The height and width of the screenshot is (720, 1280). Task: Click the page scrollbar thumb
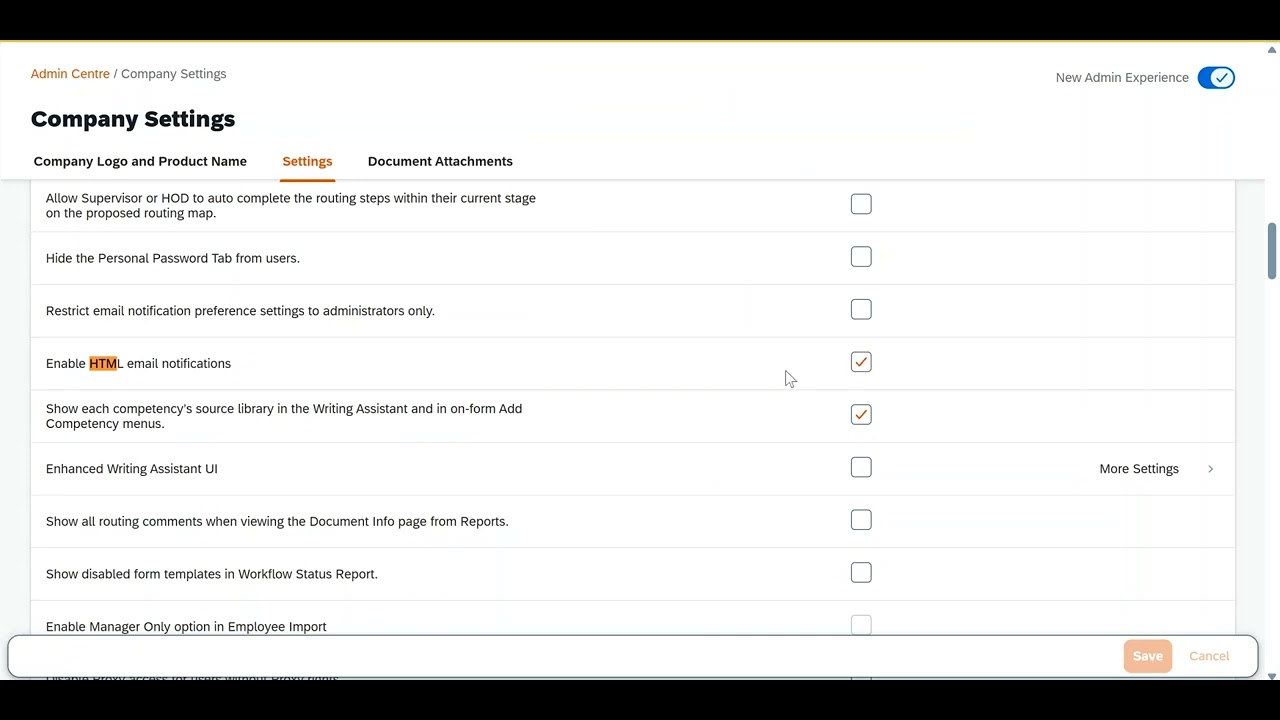pyautogui.click(x=1272, y=251)
